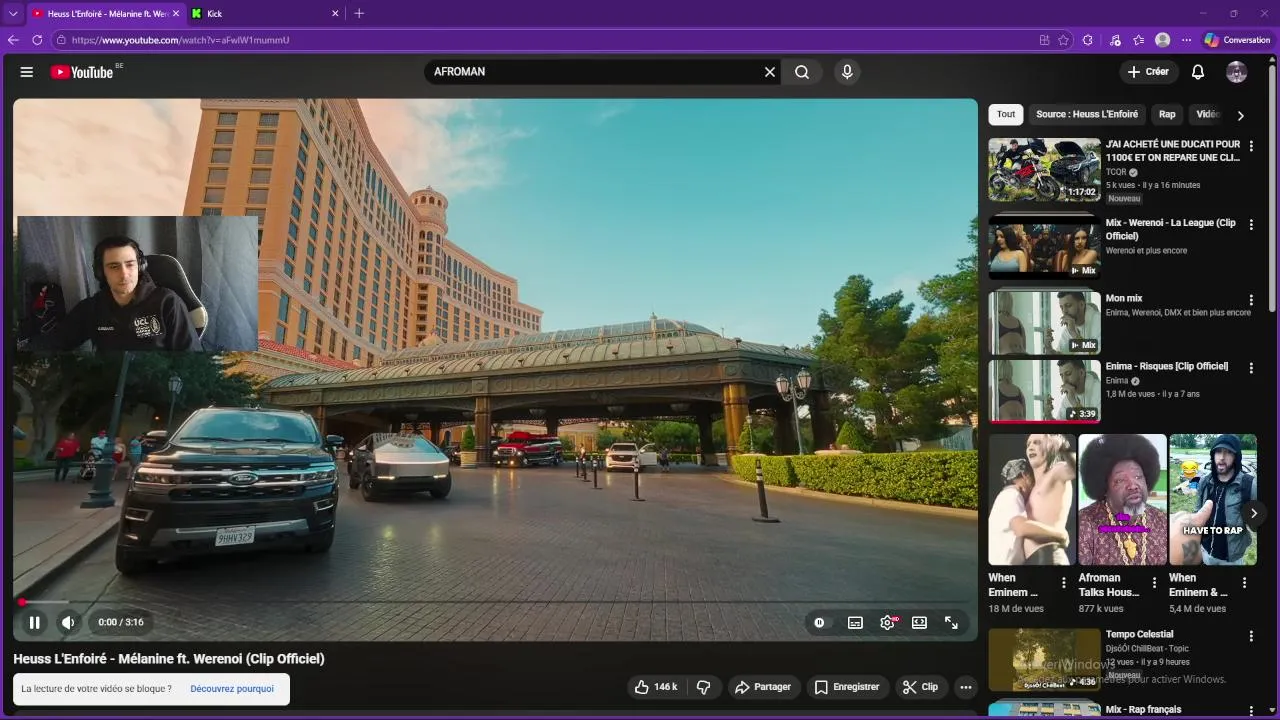Viewport: 1280px width, 720px height.
Task: Open the browser favorites list icon
Action: coord(1139,40)
